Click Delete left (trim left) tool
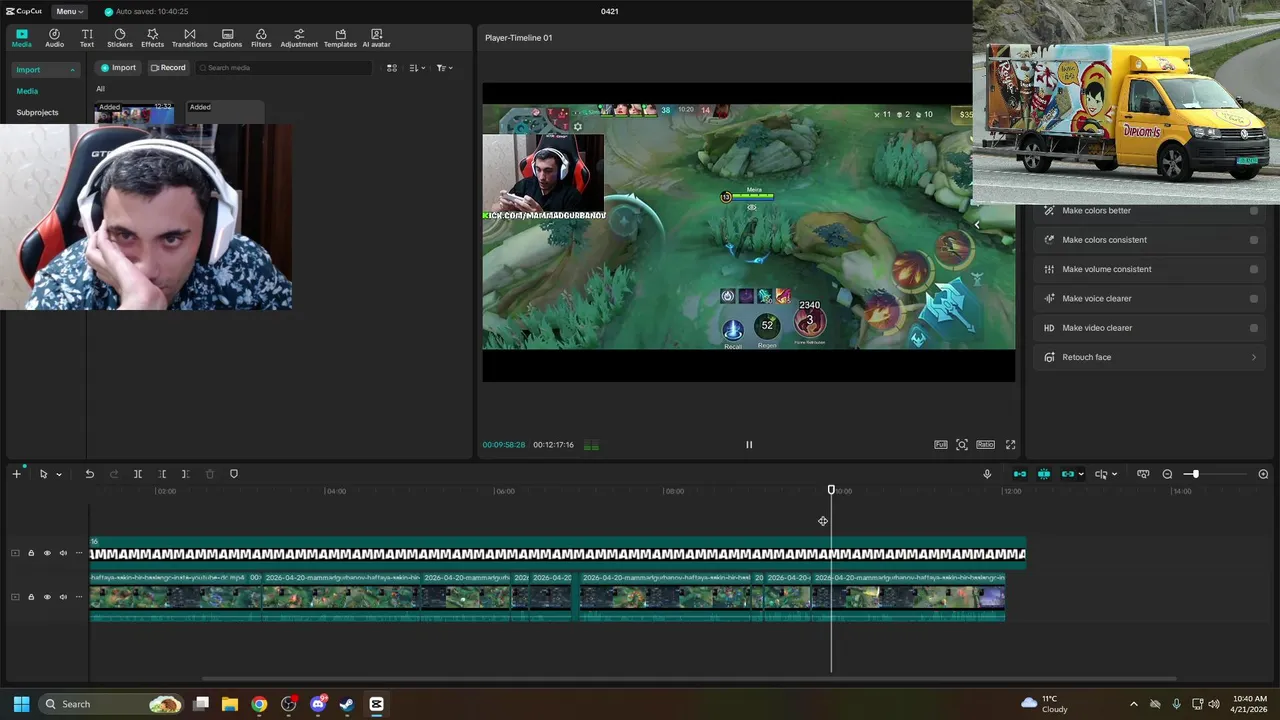 162,474
